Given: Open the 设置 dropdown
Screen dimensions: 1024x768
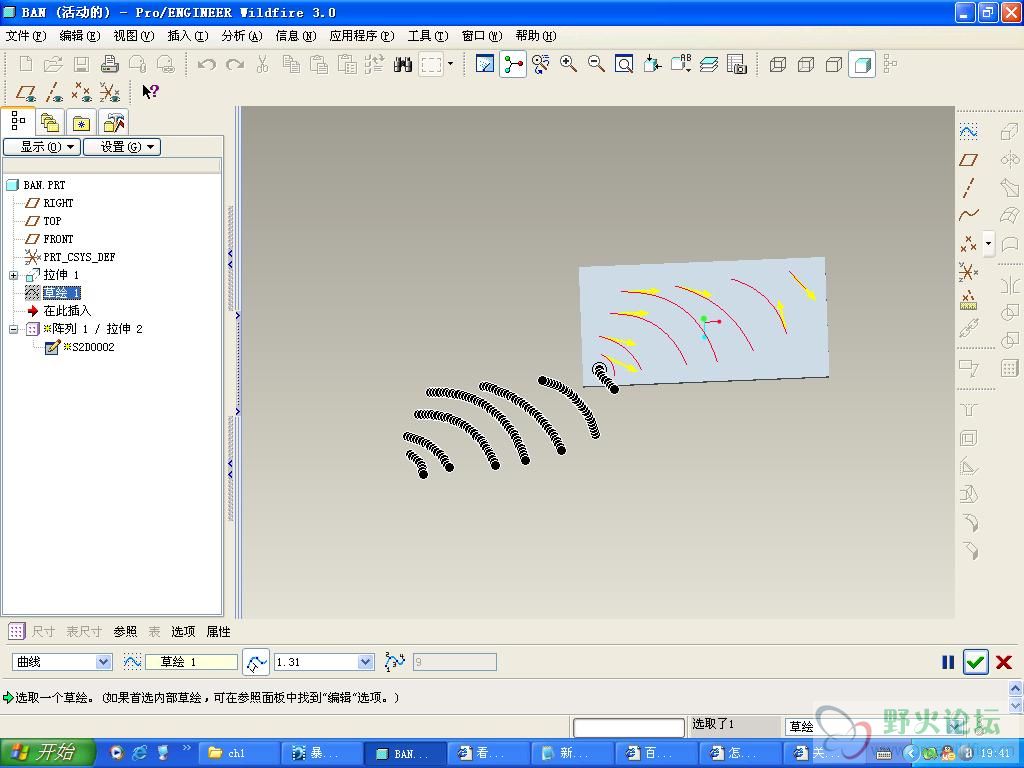Looking at the screenshot, I should point(122,147).
